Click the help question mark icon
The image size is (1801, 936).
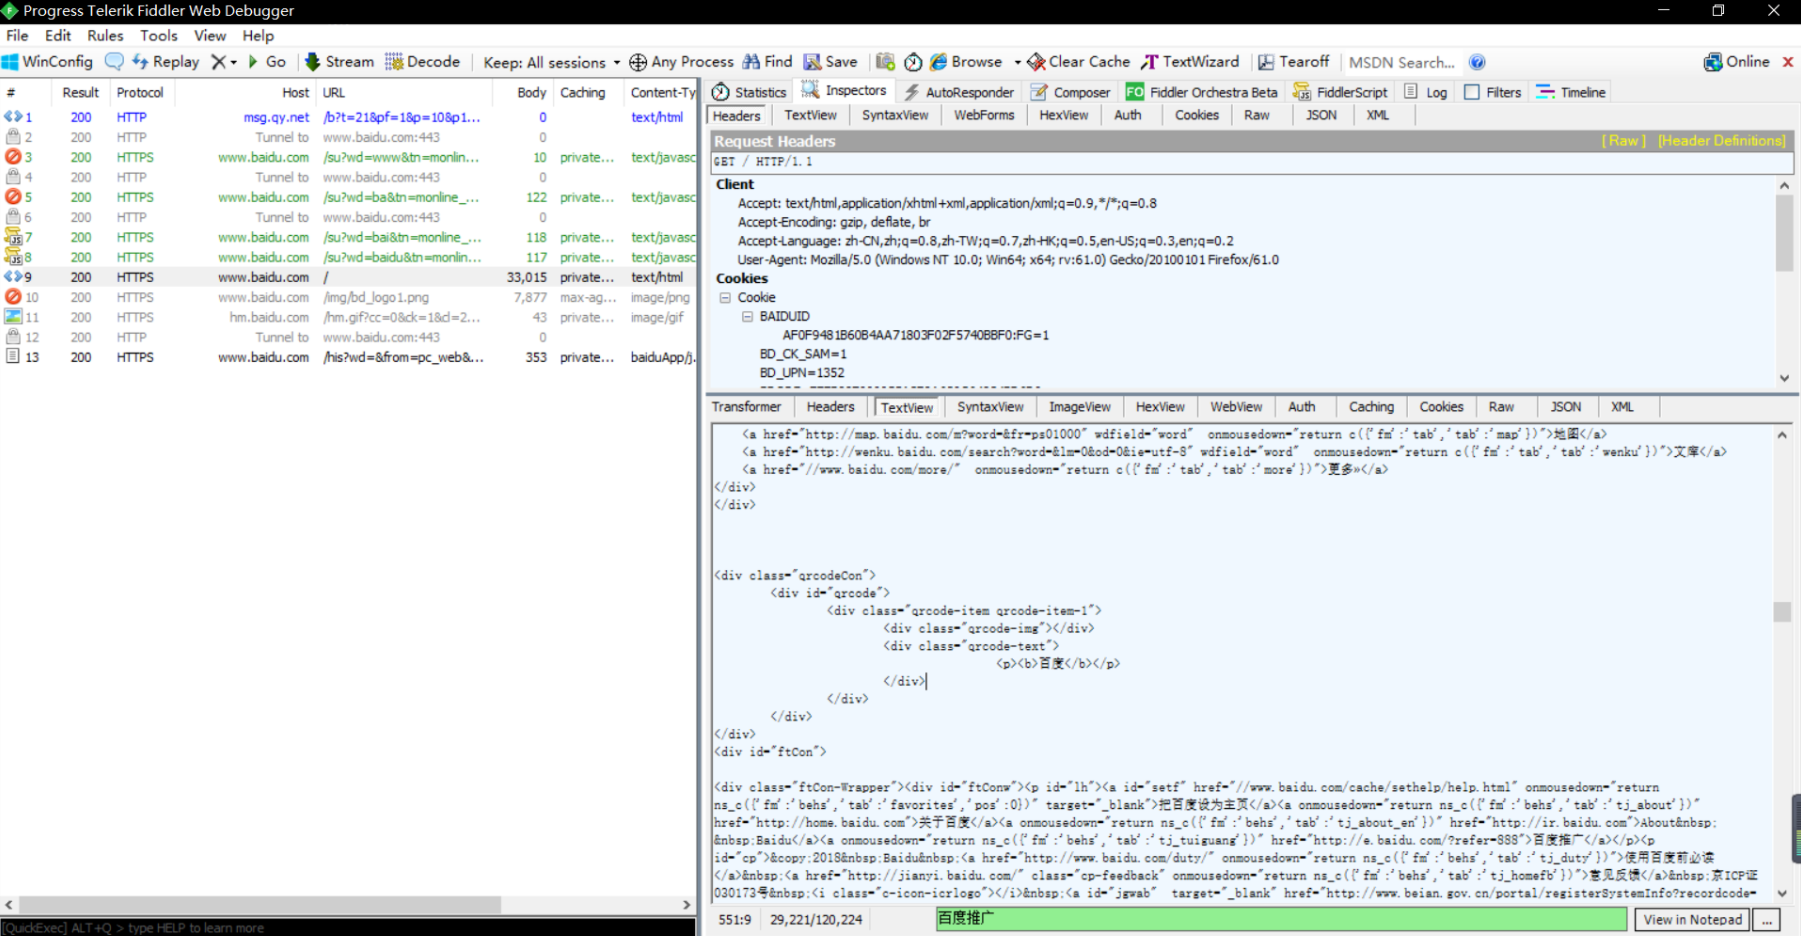tap(1477, 62)
